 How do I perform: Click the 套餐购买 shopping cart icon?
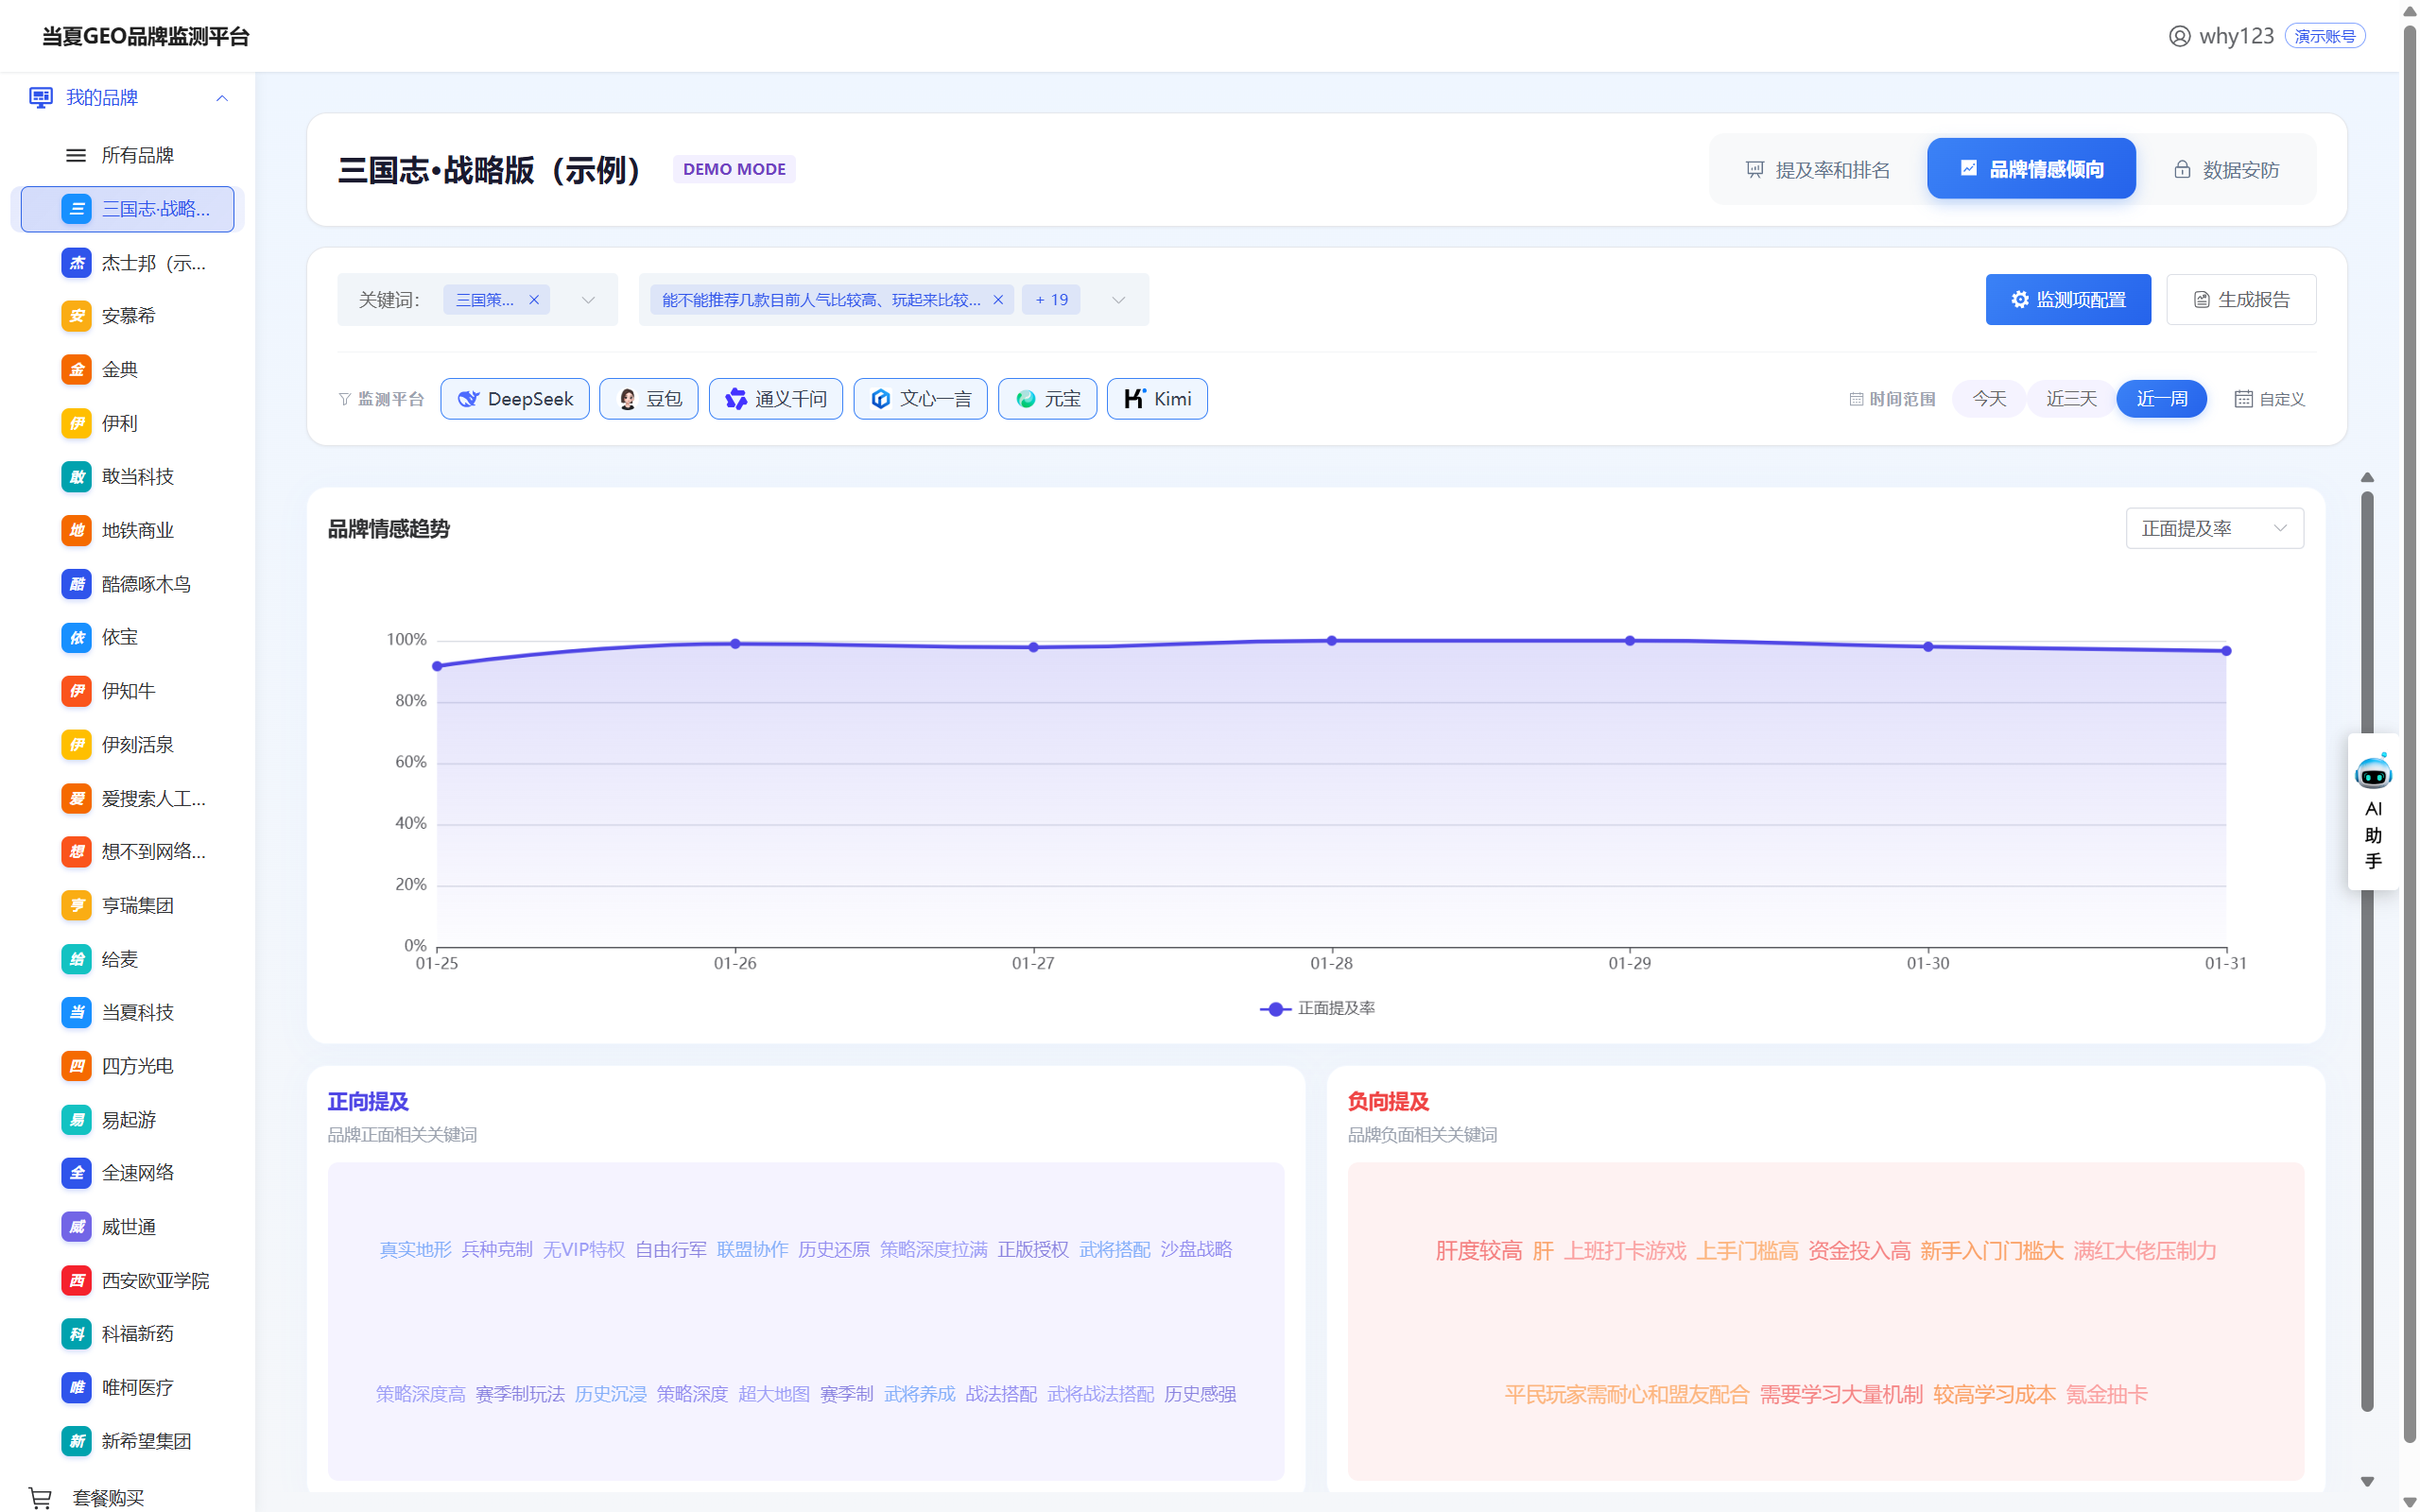[40, 1497]
